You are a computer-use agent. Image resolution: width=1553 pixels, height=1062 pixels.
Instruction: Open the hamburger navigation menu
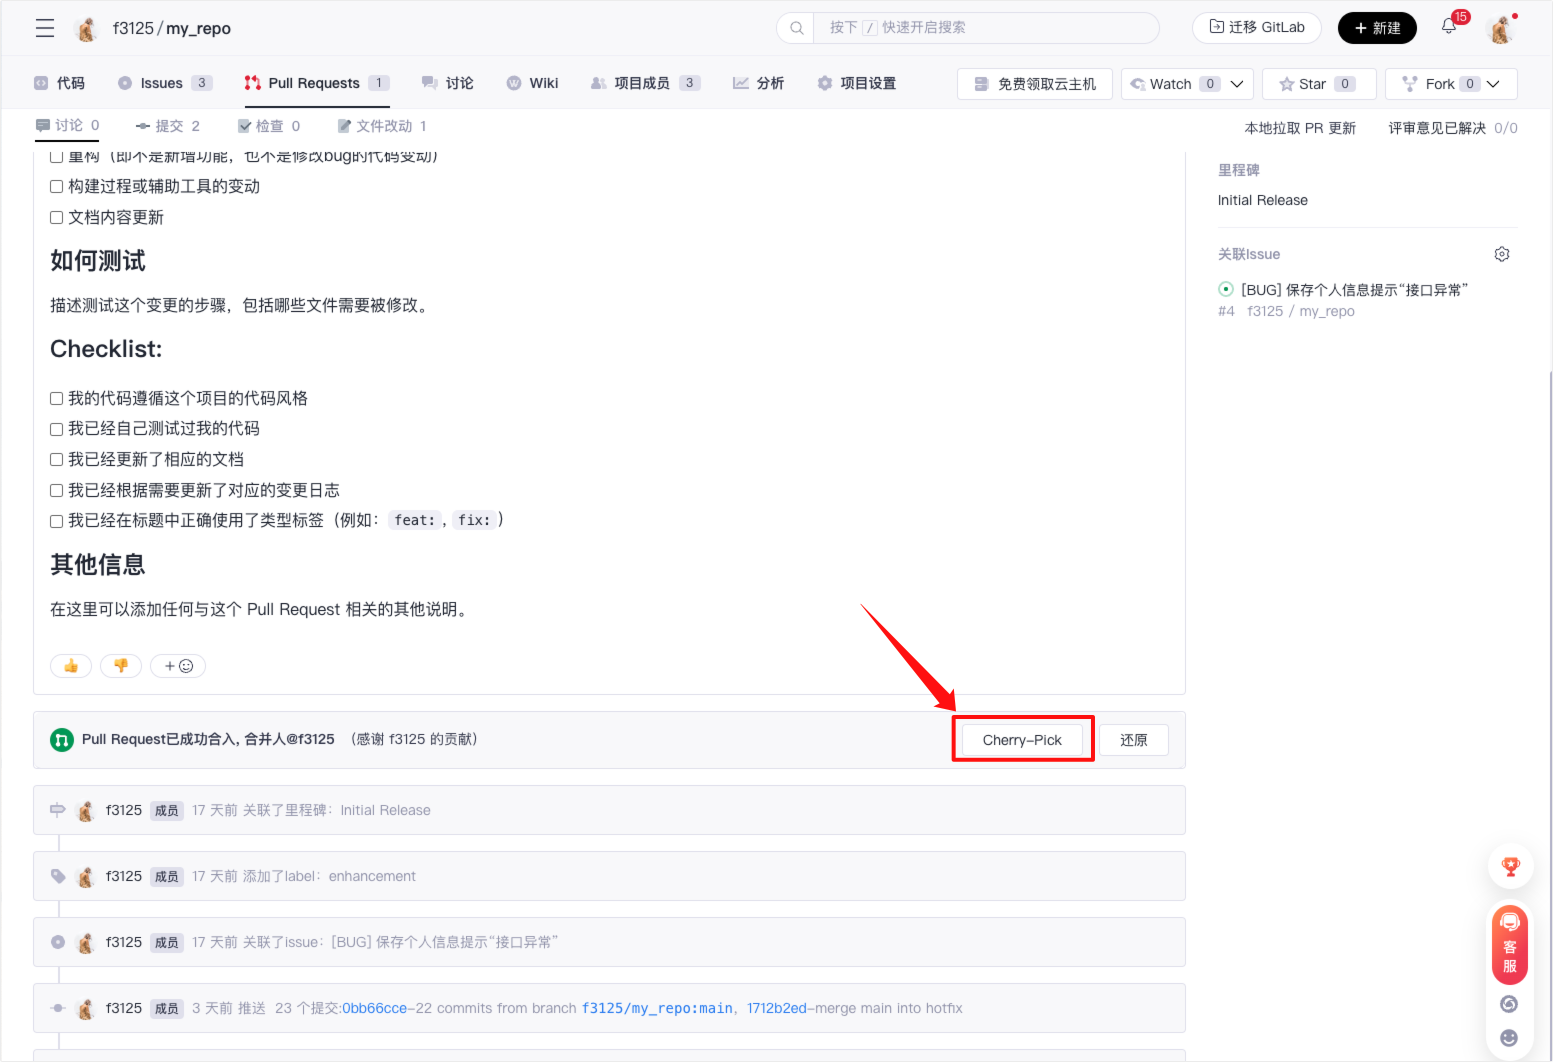click(x=45, y=28)
